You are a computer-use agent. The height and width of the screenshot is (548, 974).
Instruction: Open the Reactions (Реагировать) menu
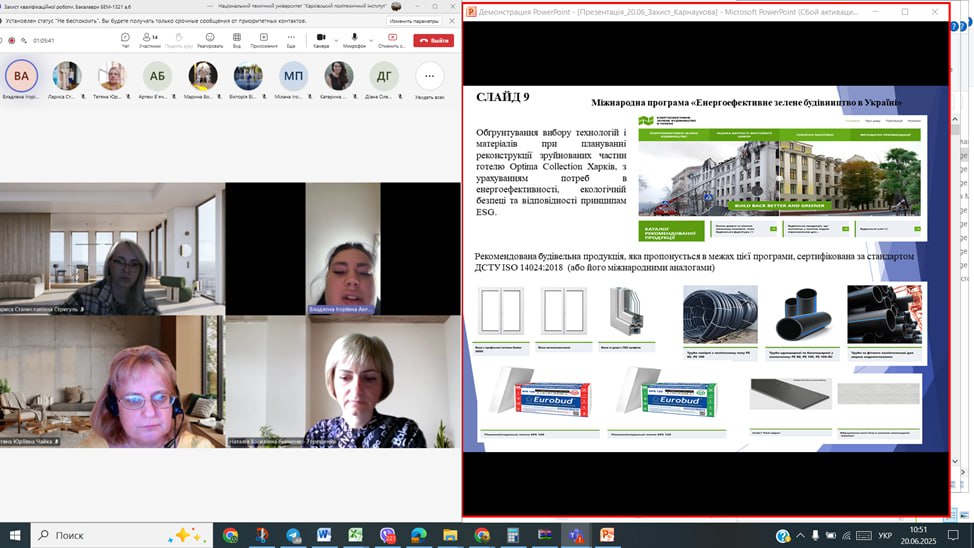tap(210, 39)
